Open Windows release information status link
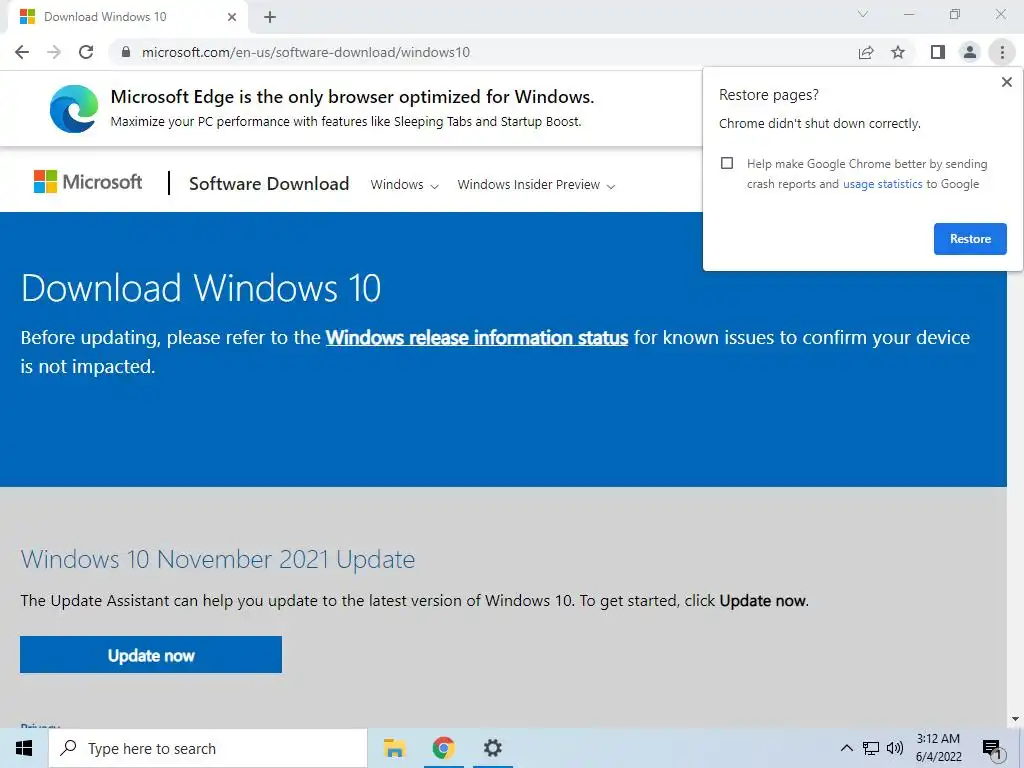 [477, 338]
